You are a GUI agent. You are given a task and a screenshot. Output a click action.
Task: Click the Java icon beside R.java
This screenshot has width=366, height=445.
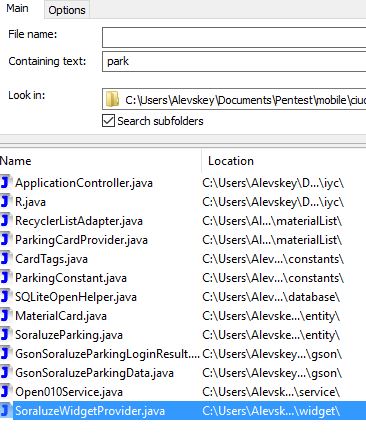coord(6,202)
